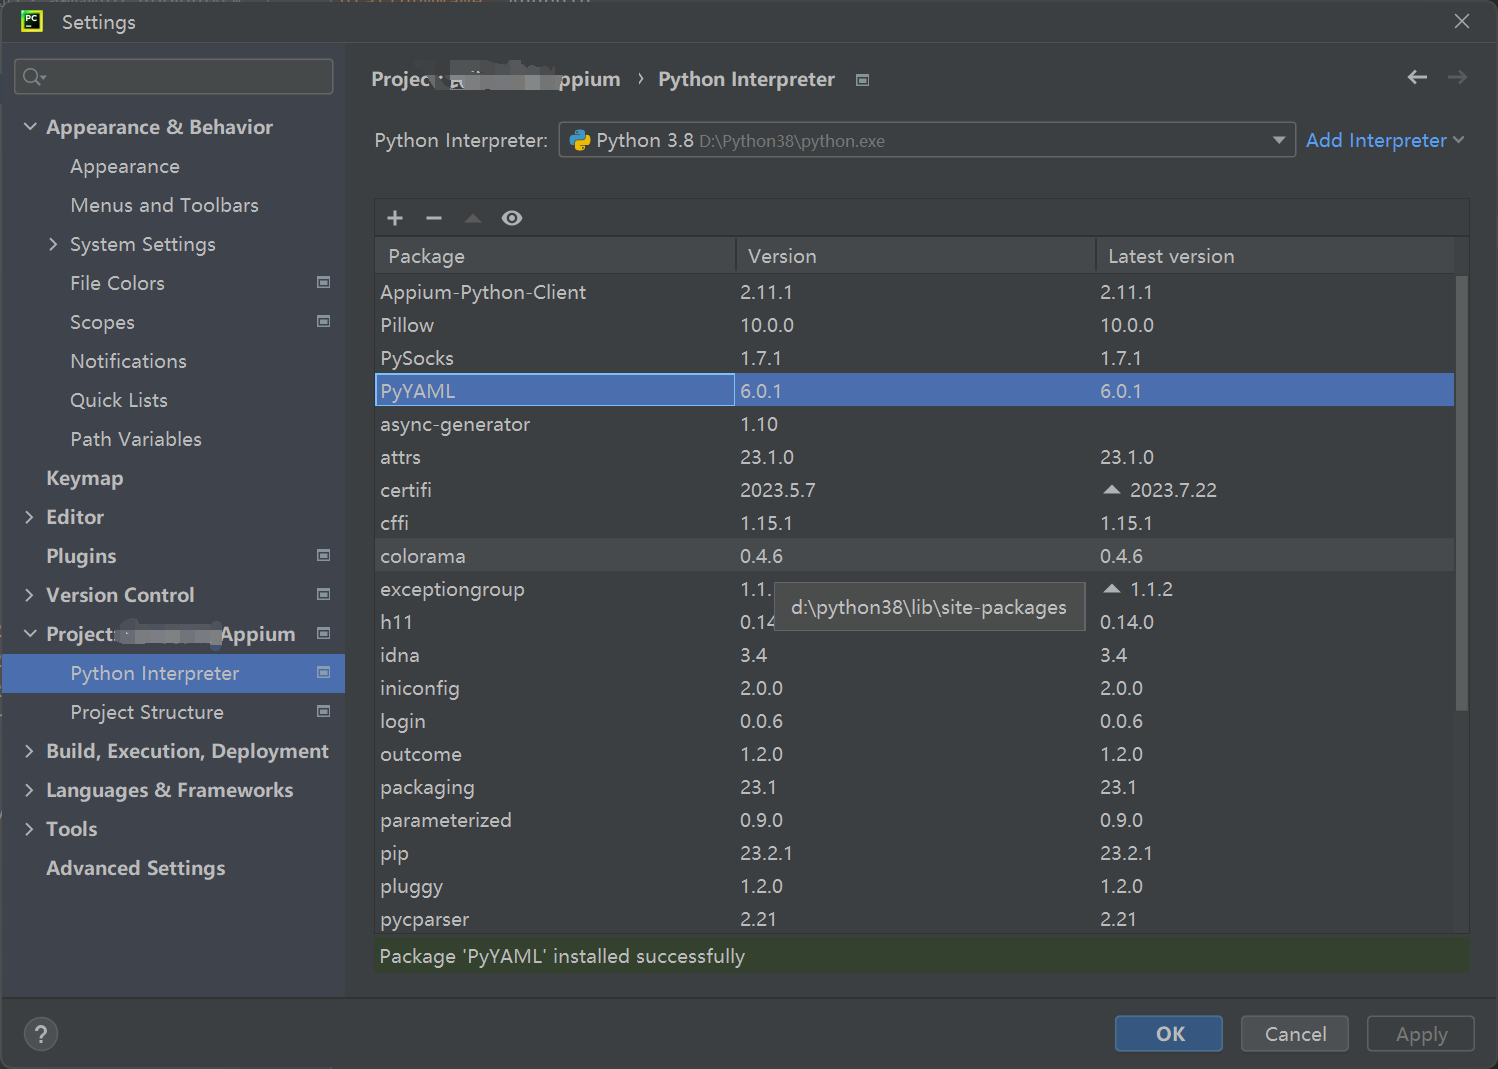Click the icon next to Python Interpreter breadcrumb

pyautogui.click(x=862, y=80)
